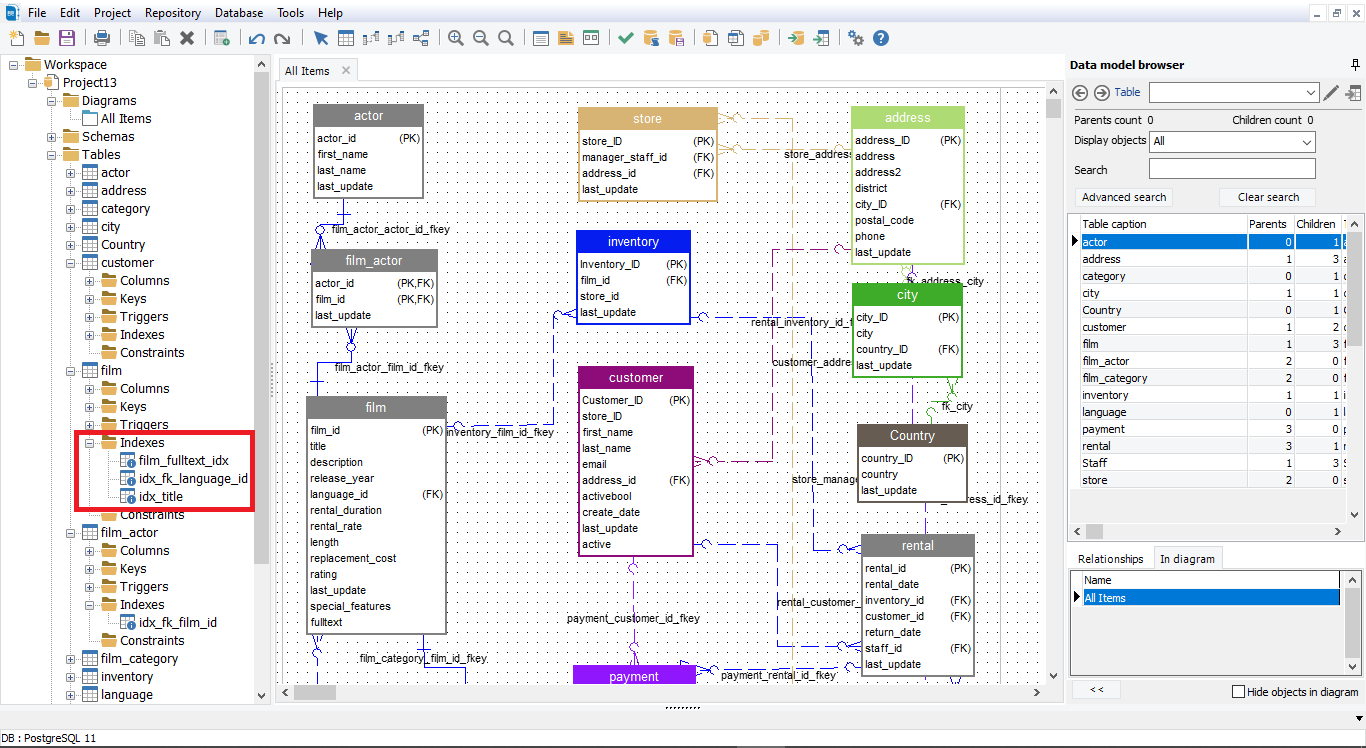Open the zoom in tool
This screenshot has height=748, width=1366.
[456, 38]
